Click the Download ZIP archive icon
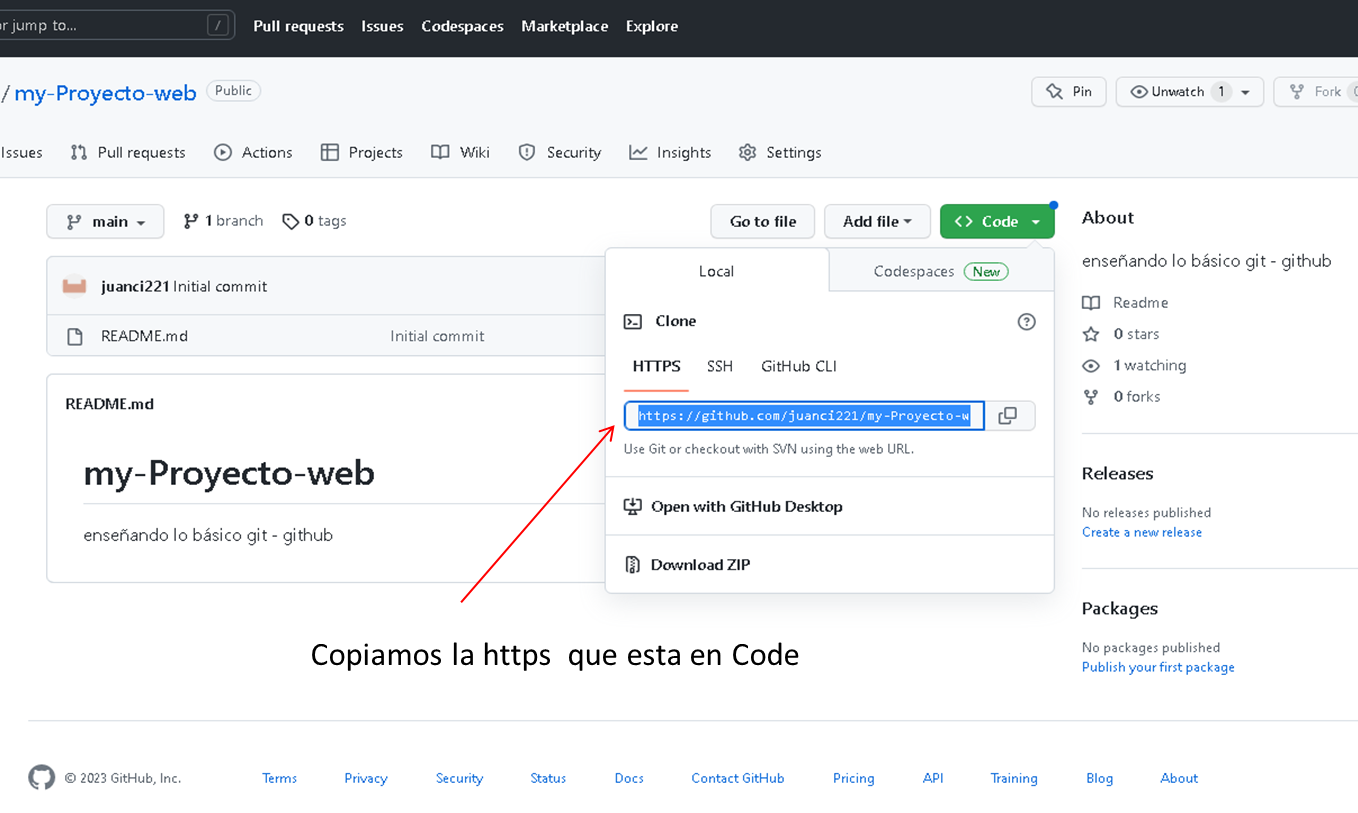The height and width of the screenshot is (813, 1358). (632, 565)
